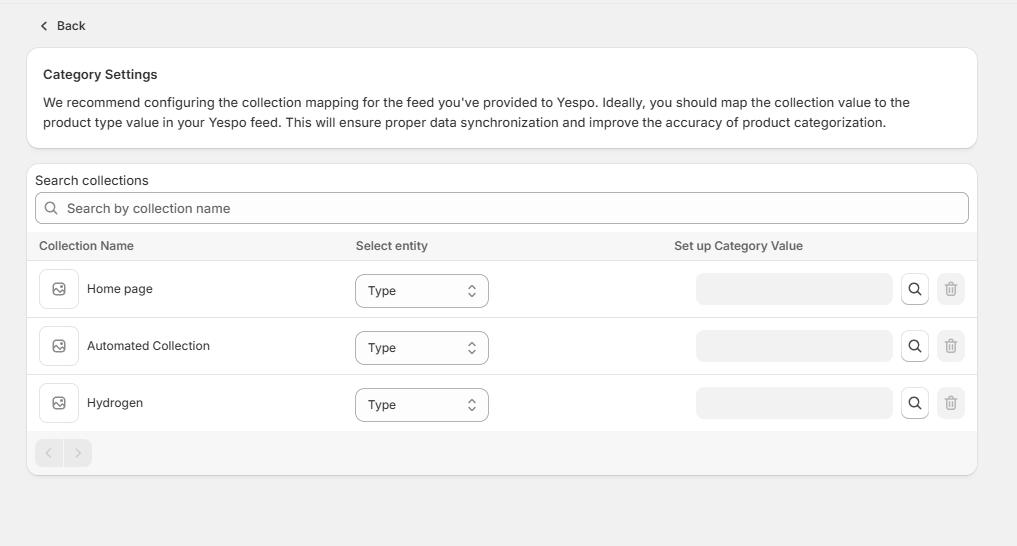Click the search icon in the Home page row
The width and height of the screenshot is (1017, 546).
pos(915,289)
